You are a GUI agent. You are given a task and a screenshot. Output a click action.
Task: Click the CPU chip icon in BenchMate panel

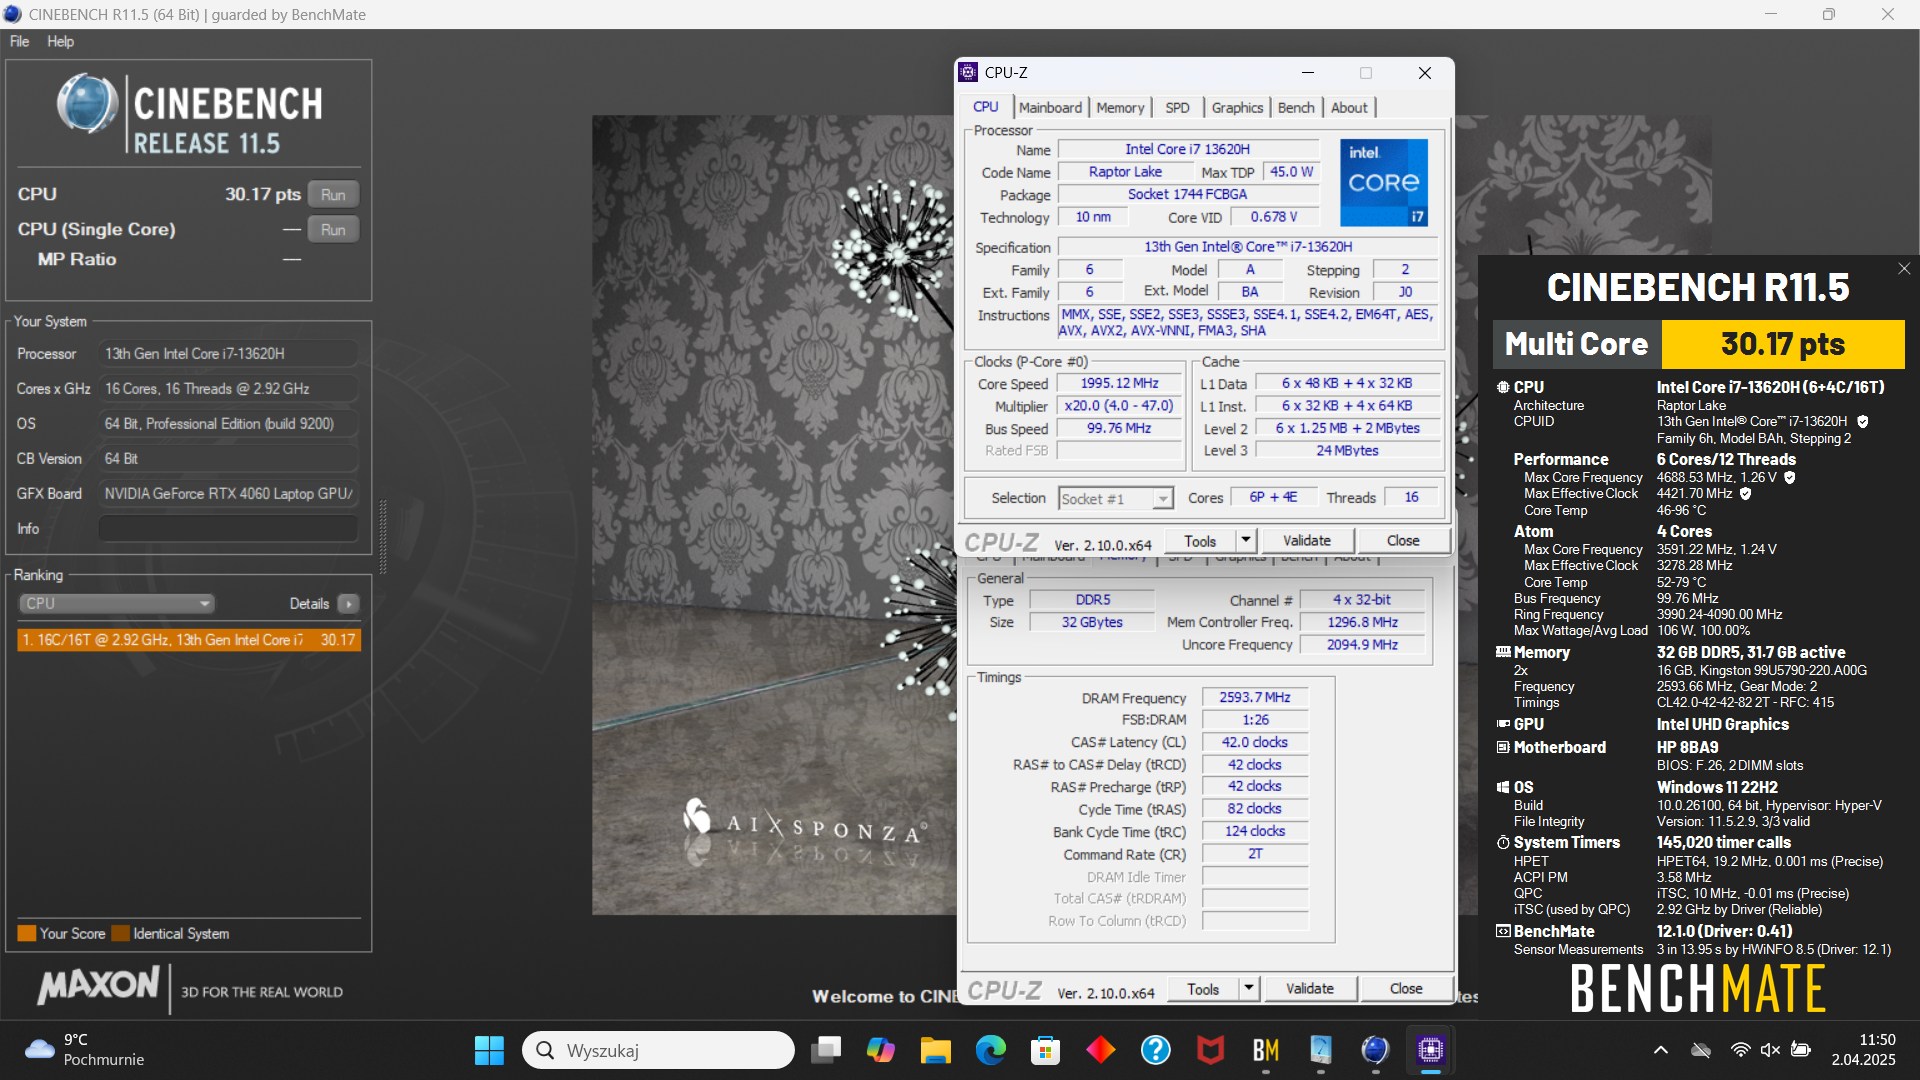(x=1502, y=387)
